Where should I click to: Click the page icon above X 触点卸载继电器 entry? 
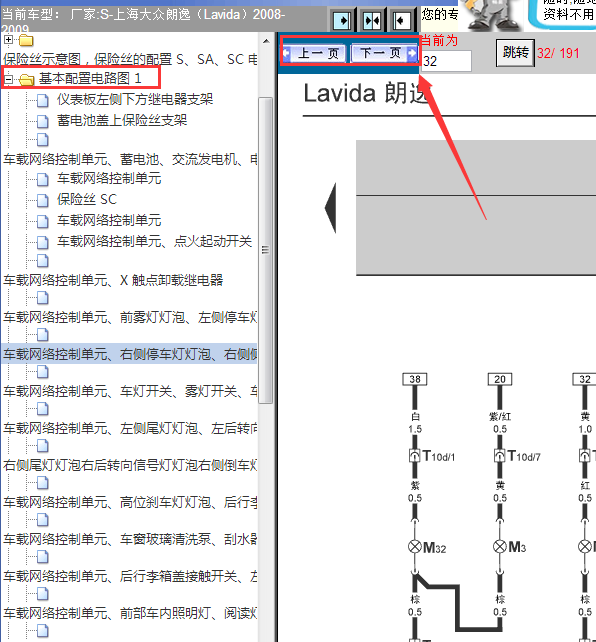[43, 261]
